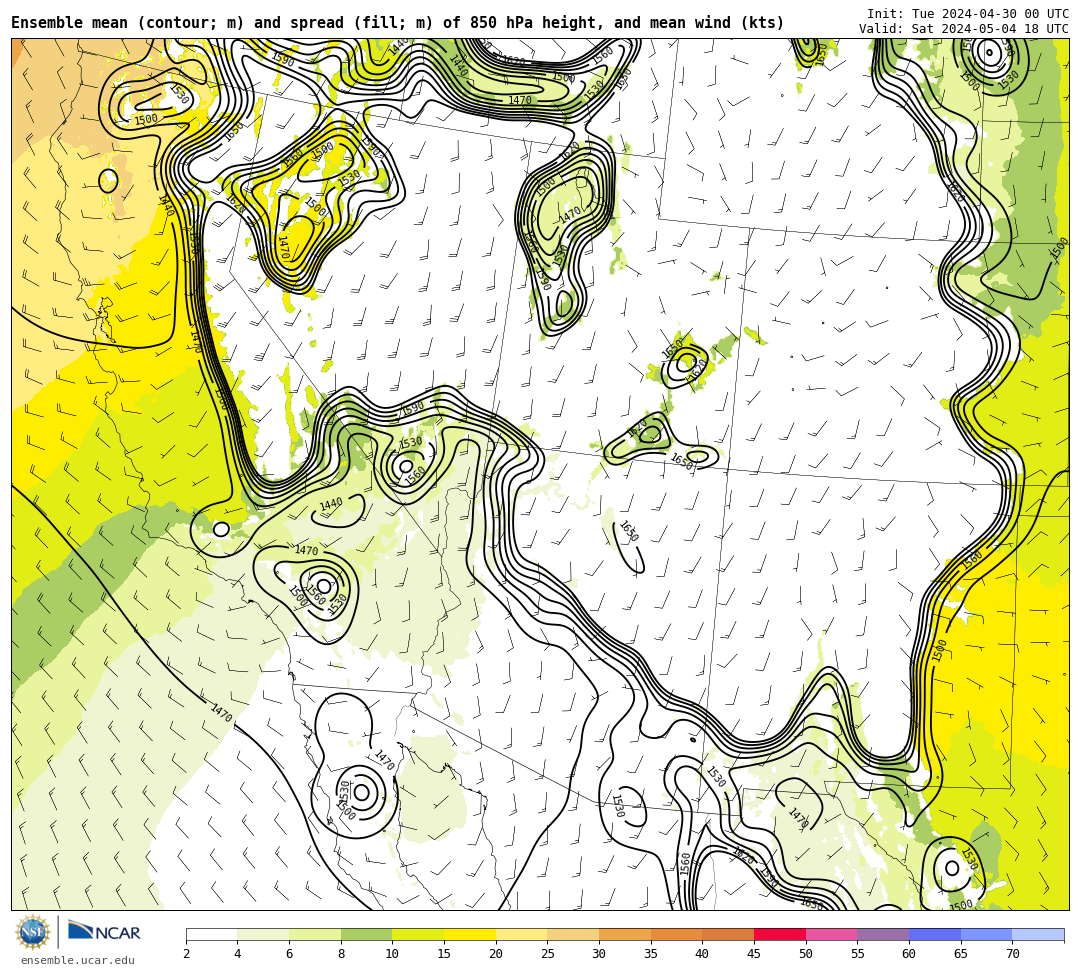Image resolution: width=1080 pixels, height=973 pixels.
Task: Select the plot title about 850 hPa height
Action: tap(397, 23)
